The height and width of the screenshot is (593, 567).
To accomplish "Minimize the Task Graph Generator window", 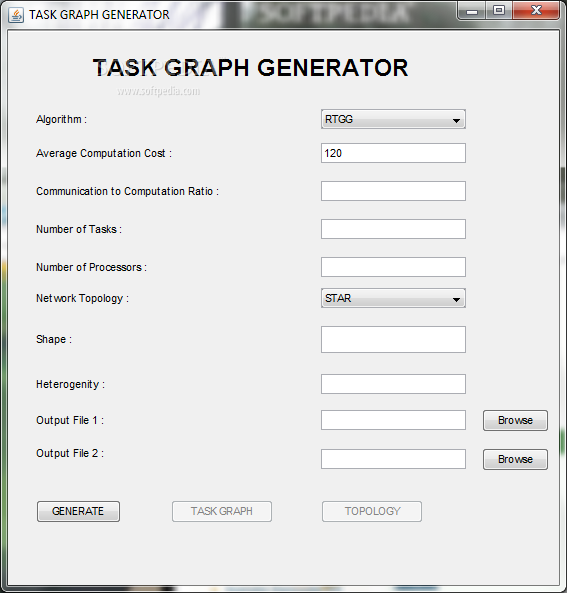I will point(472,11).
